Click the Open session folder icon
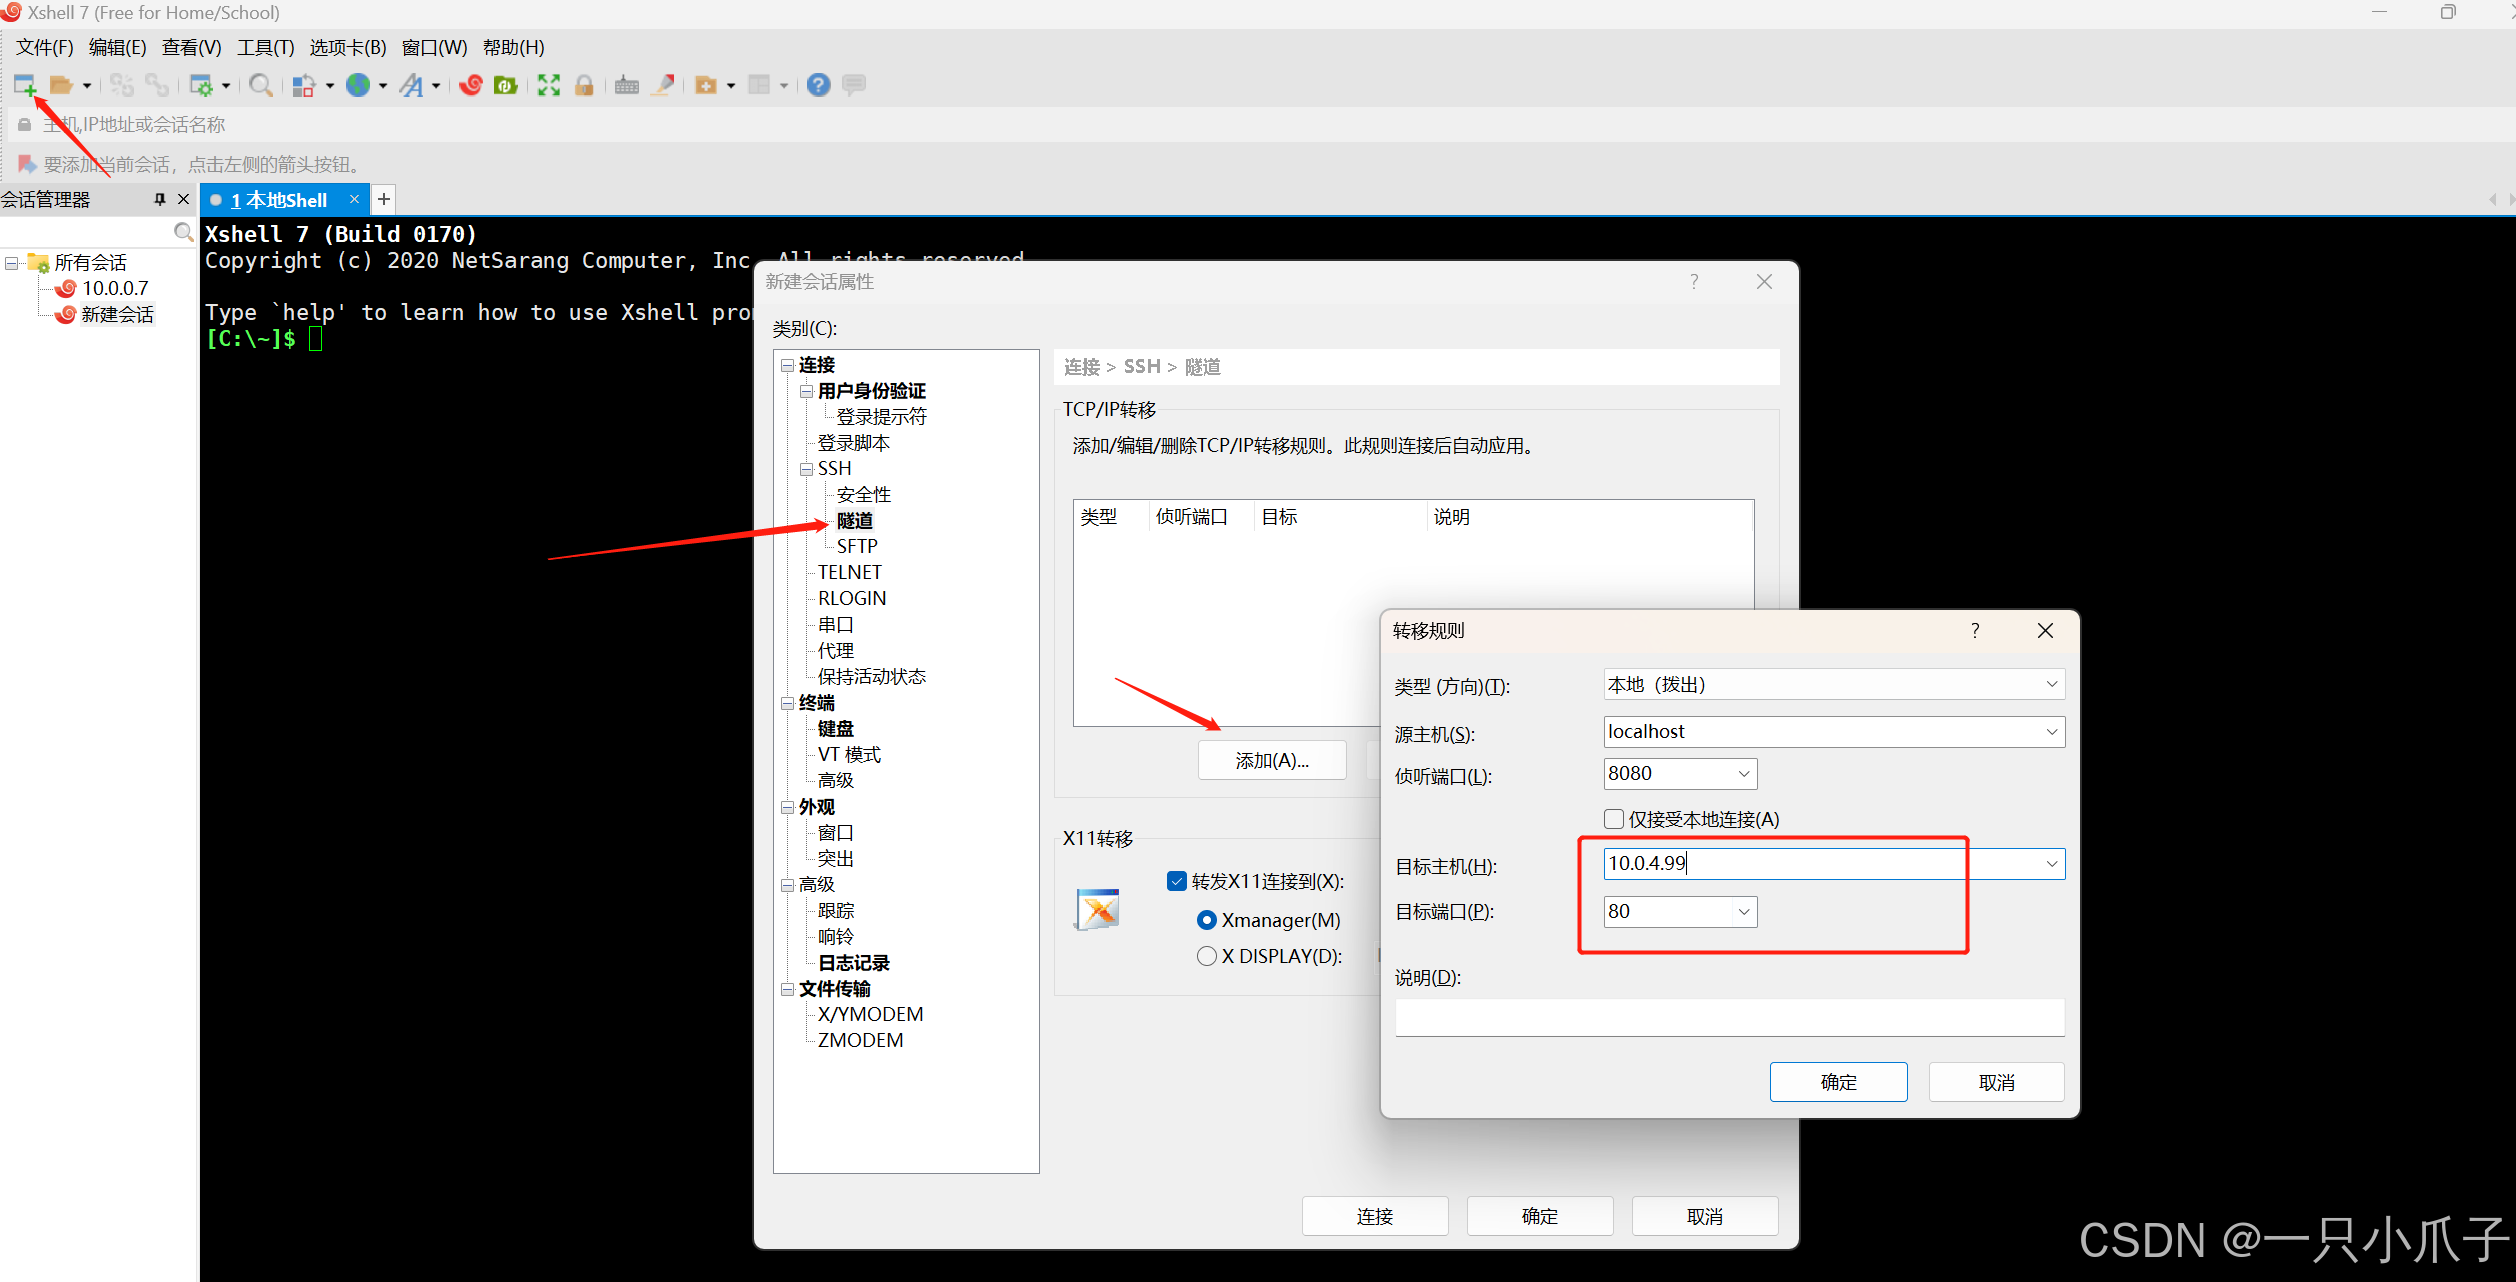 click(x=61, y=86)
